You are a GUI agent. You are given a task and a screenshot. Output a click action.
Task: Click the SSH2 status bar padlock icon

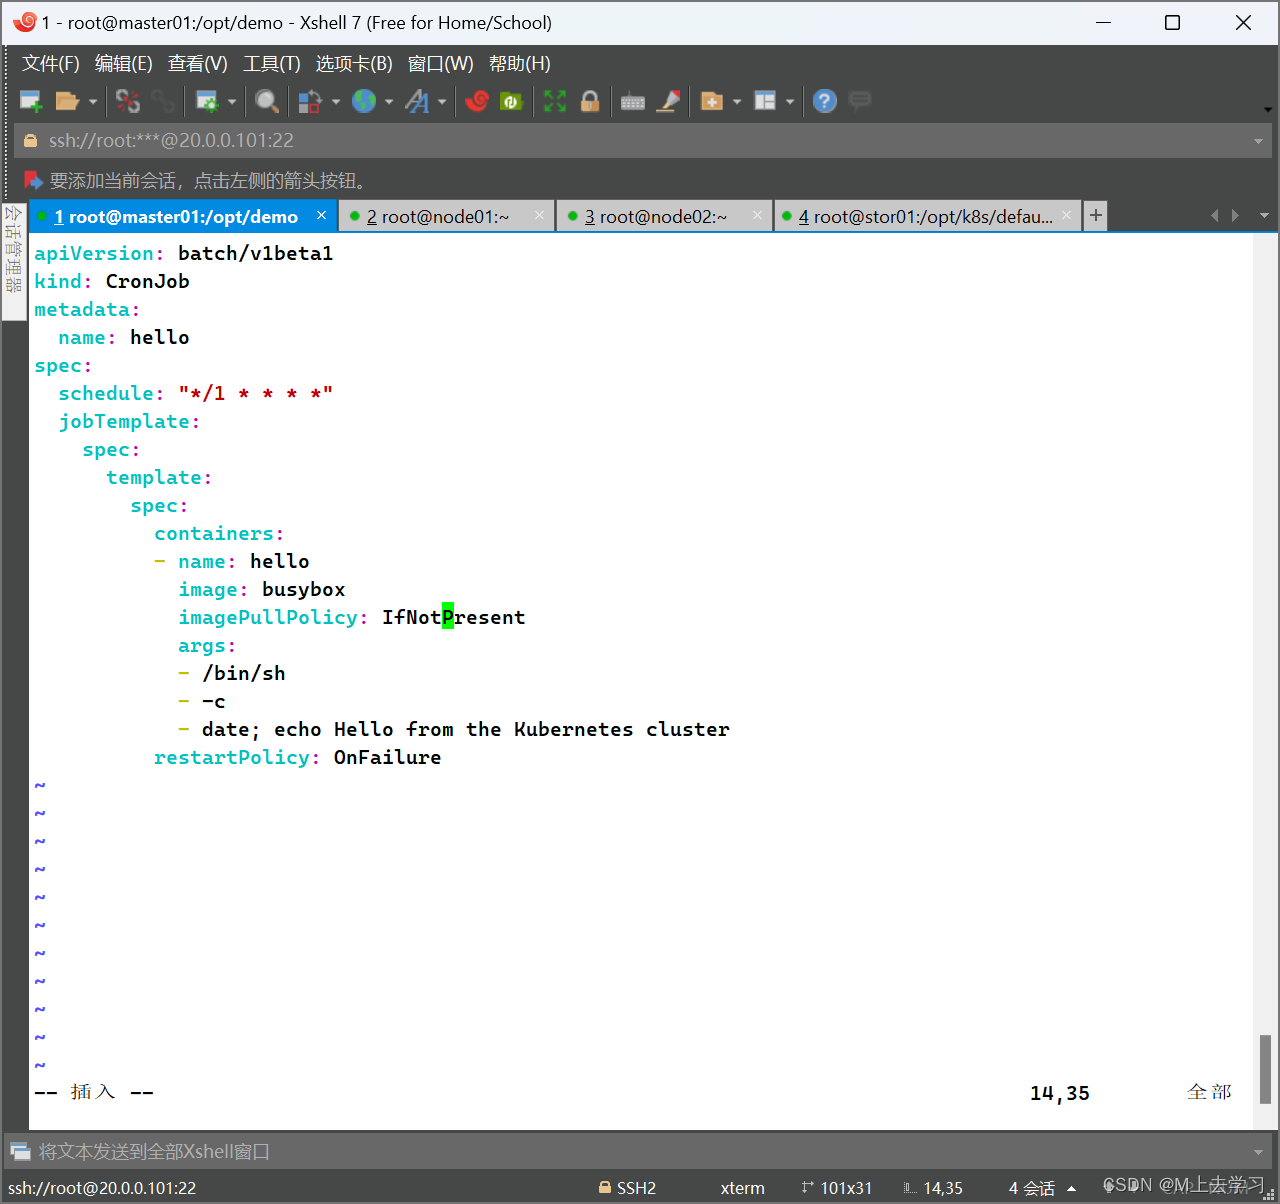(605, 1187)
